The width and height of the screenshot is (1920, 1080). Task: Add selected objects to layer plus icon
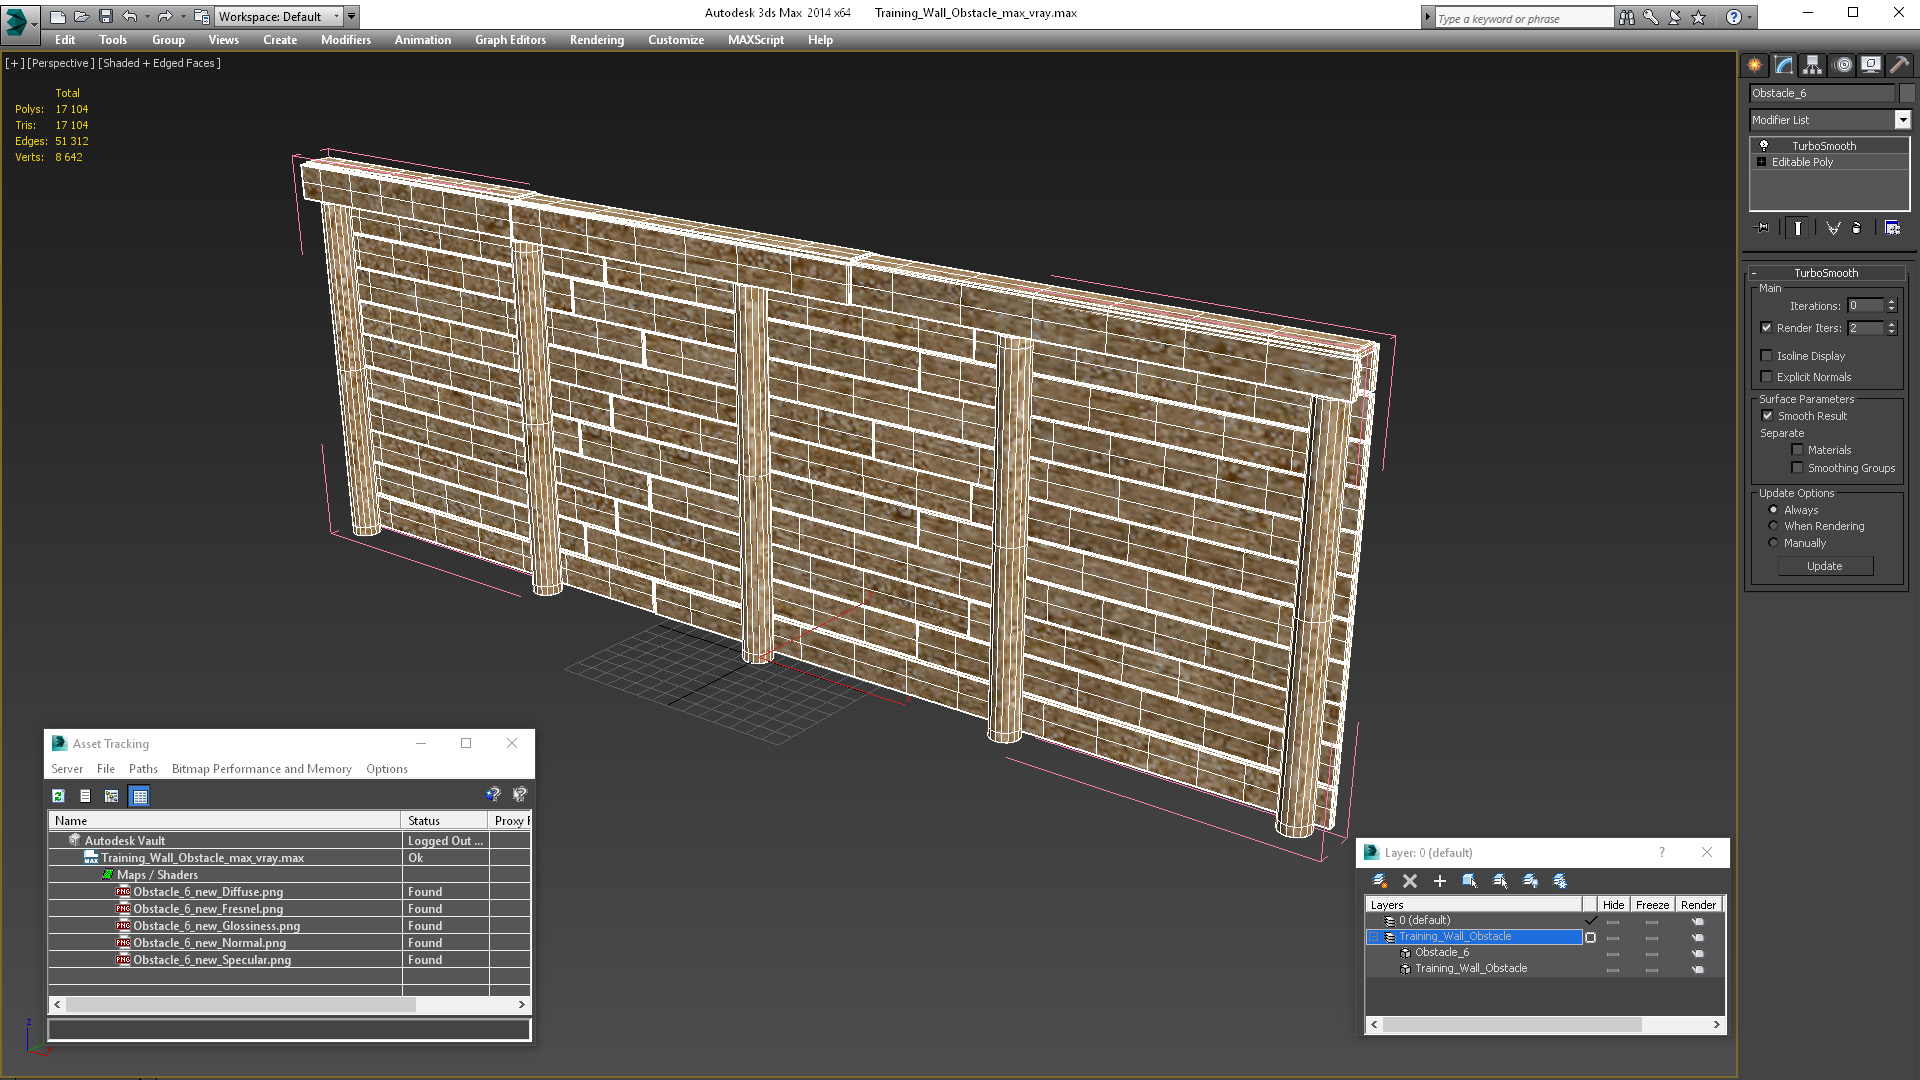pos(1440,881)
